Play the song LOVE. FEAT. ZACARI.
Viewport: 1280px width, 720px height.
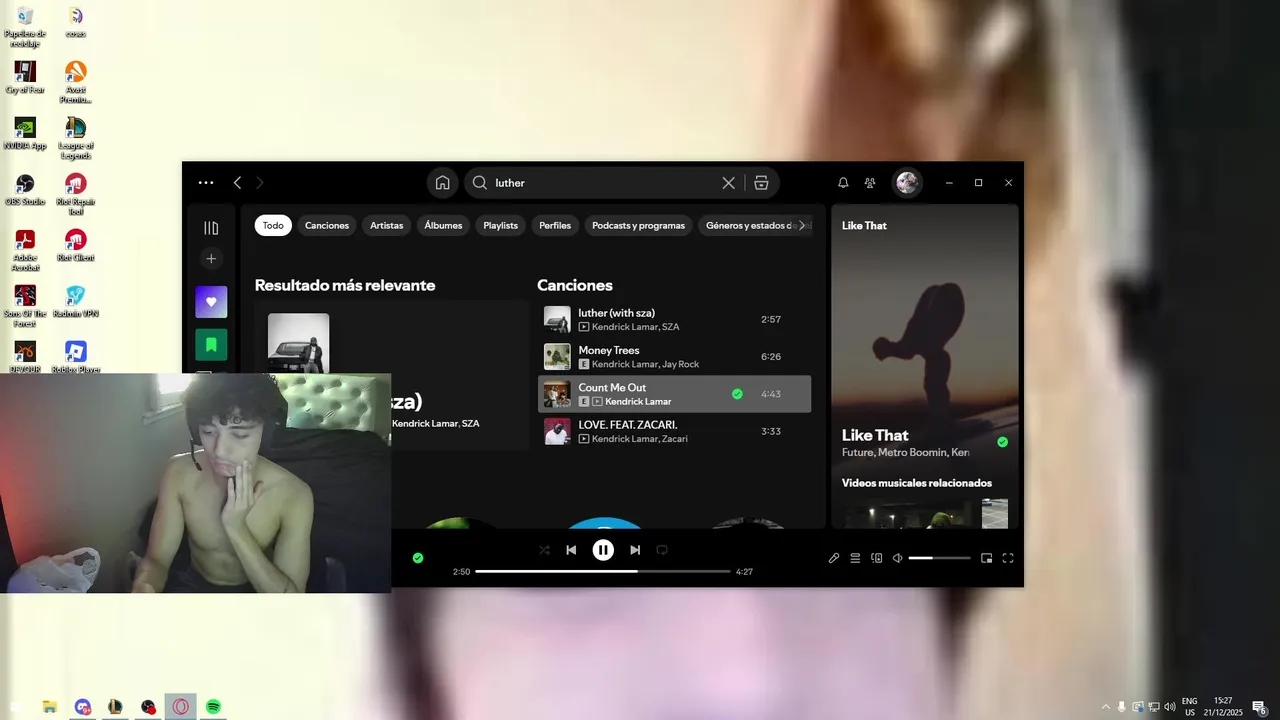tap(675, 431)
